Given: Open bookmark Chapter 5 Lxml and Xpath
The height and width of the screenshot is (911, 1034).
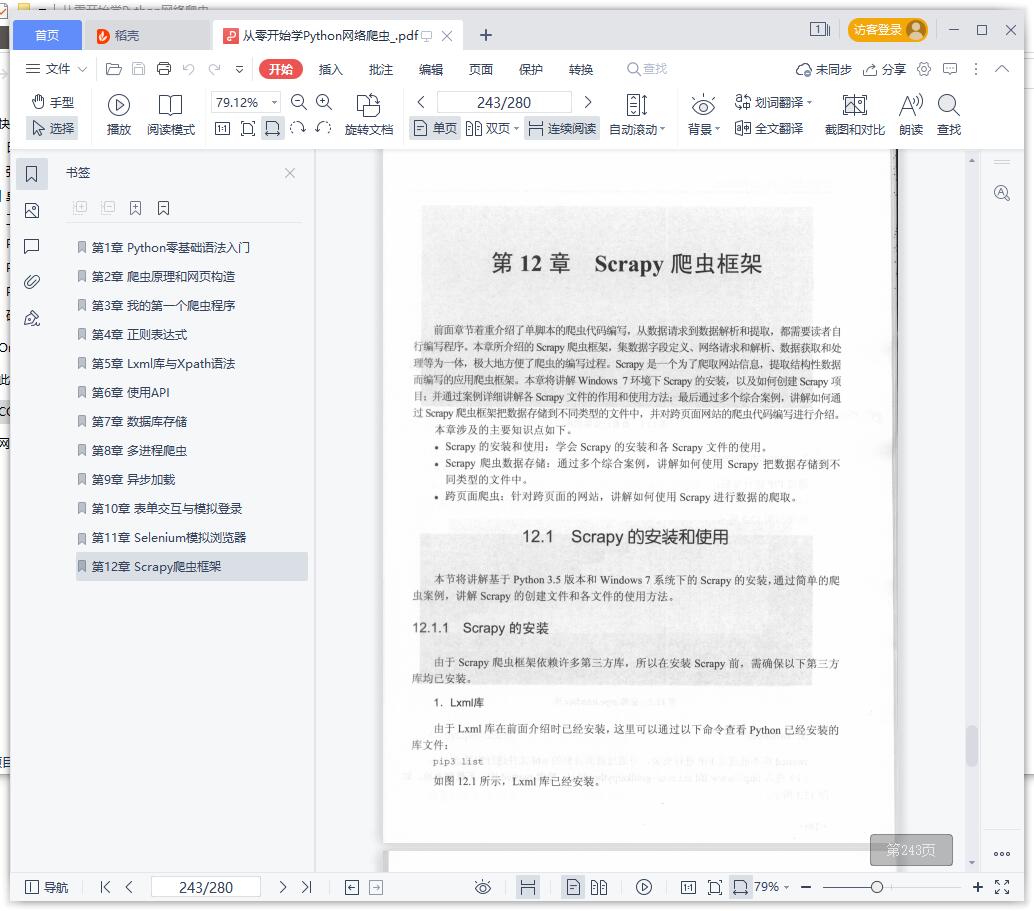Looking at the screenshot, I should pyautogui.click(x=163, y=363).
